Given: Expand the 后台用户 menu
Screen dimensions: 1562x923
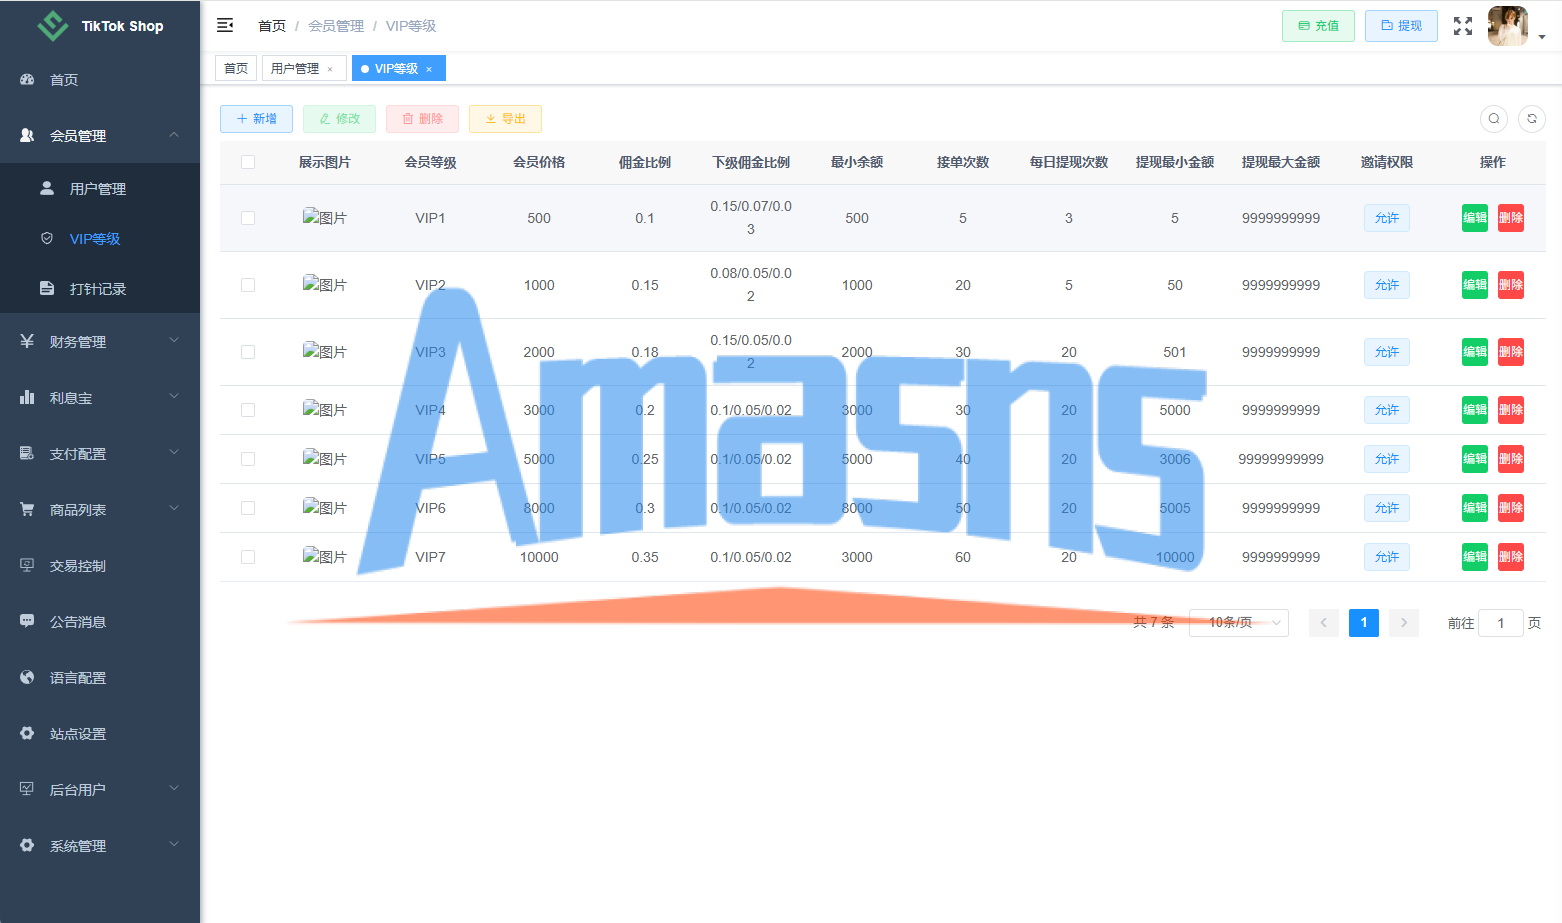Looking at the screenshot, I should point(100,789).
